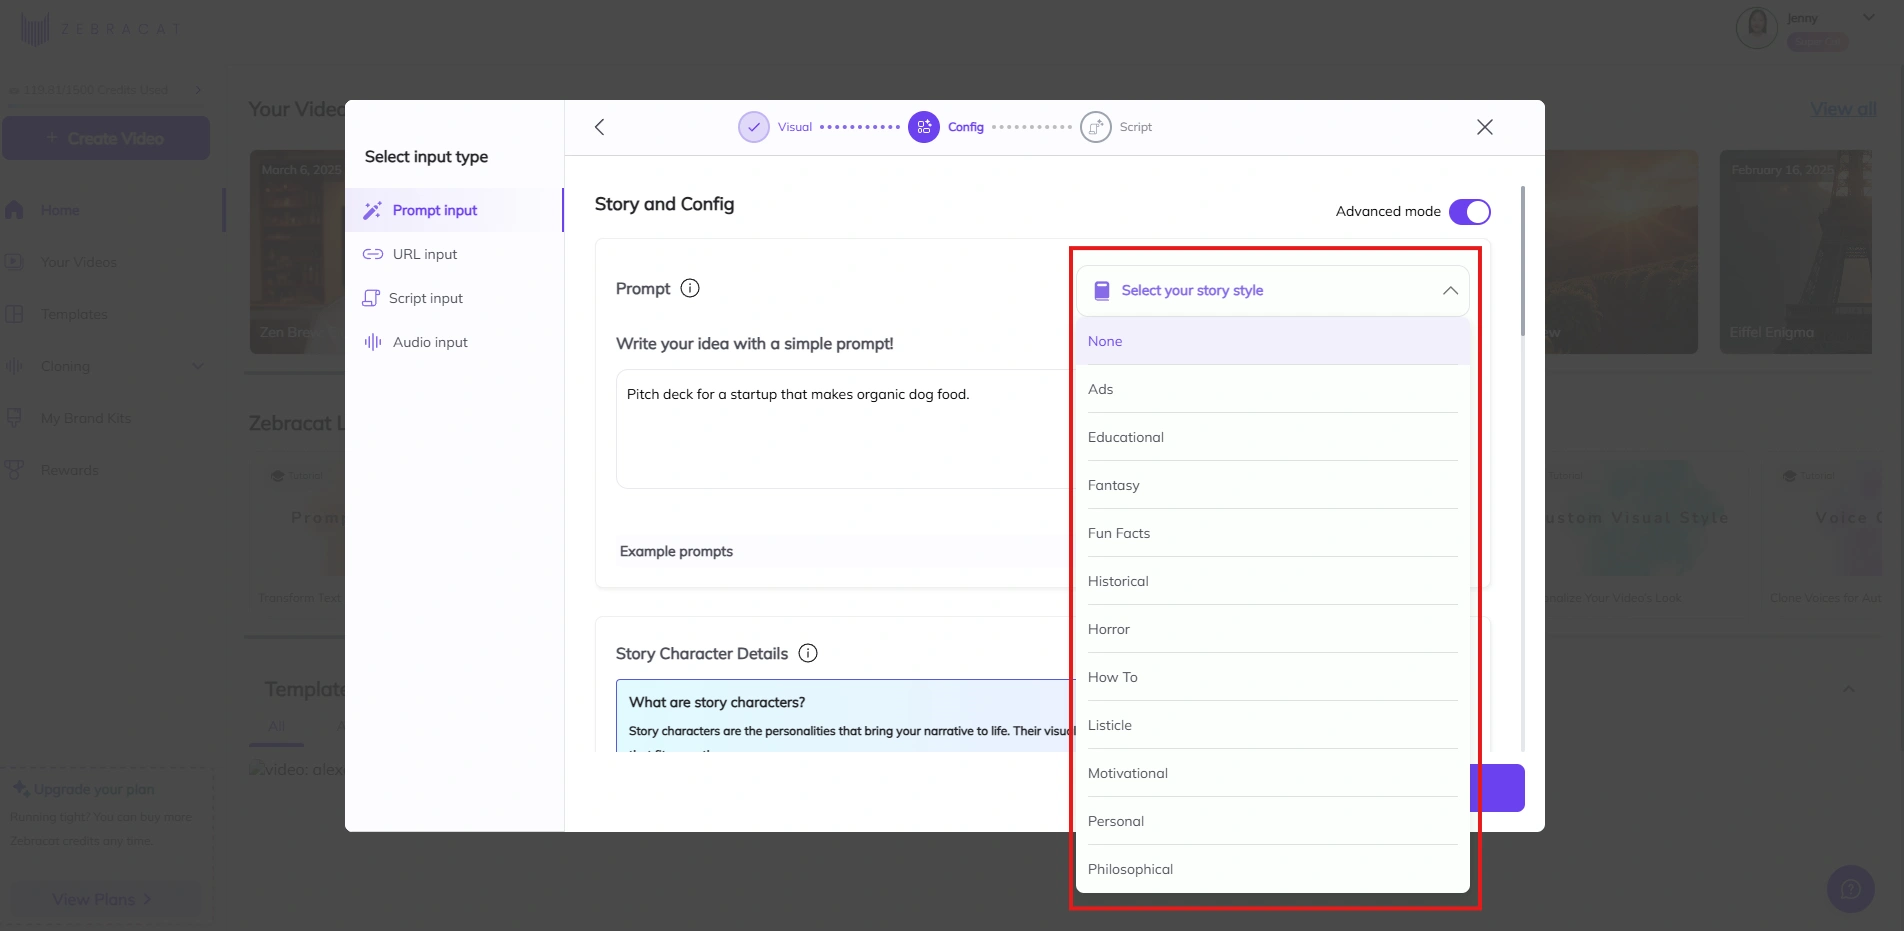Select Prompt input type

click(x=454, y=210)
